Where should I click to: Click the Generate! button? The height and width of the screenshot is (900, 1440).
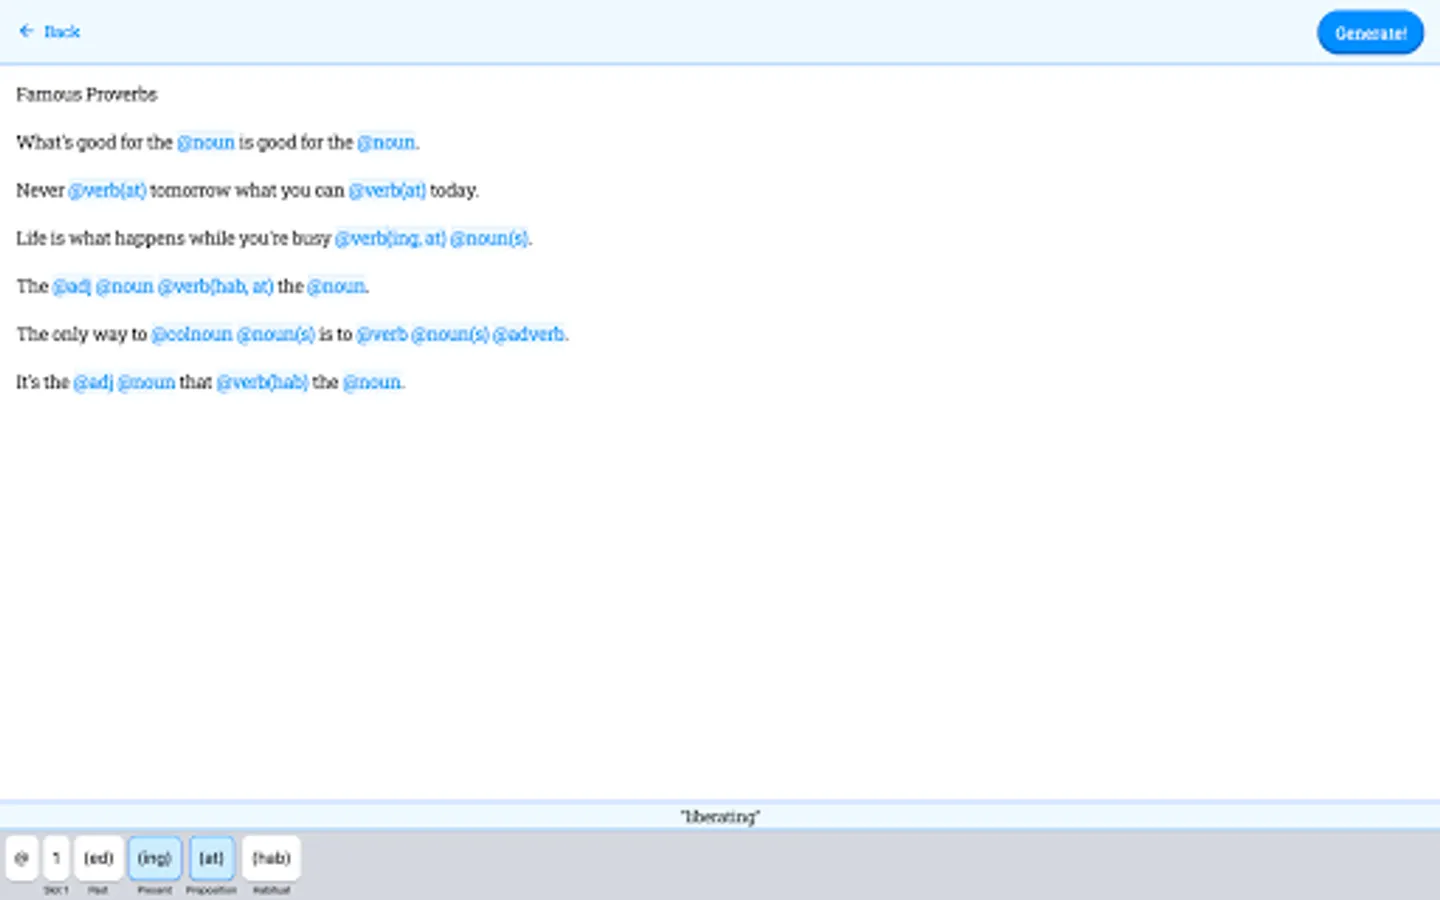(x=1370, y=33)
